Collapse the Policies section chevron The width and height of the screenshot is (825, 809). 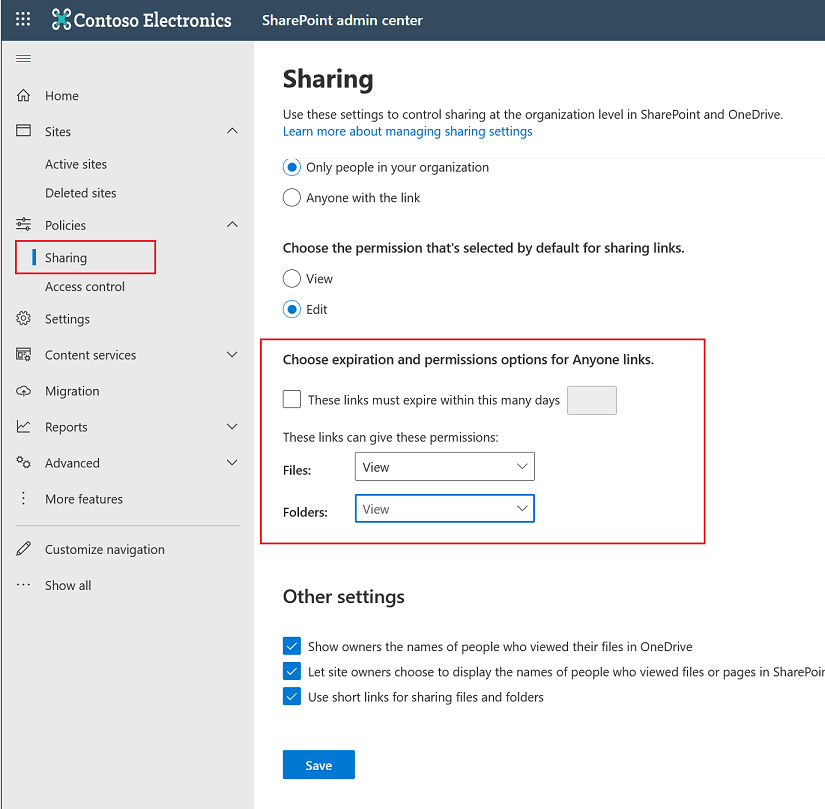tap(232, 224)
